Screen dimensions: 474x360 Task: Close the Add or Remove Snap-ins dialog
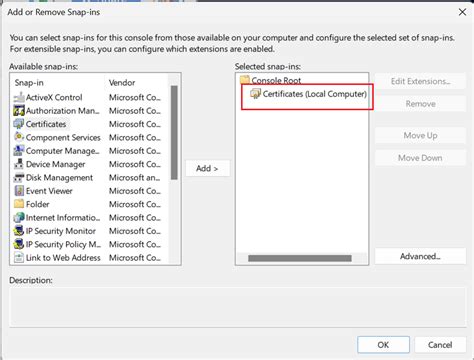coord(462,12)
